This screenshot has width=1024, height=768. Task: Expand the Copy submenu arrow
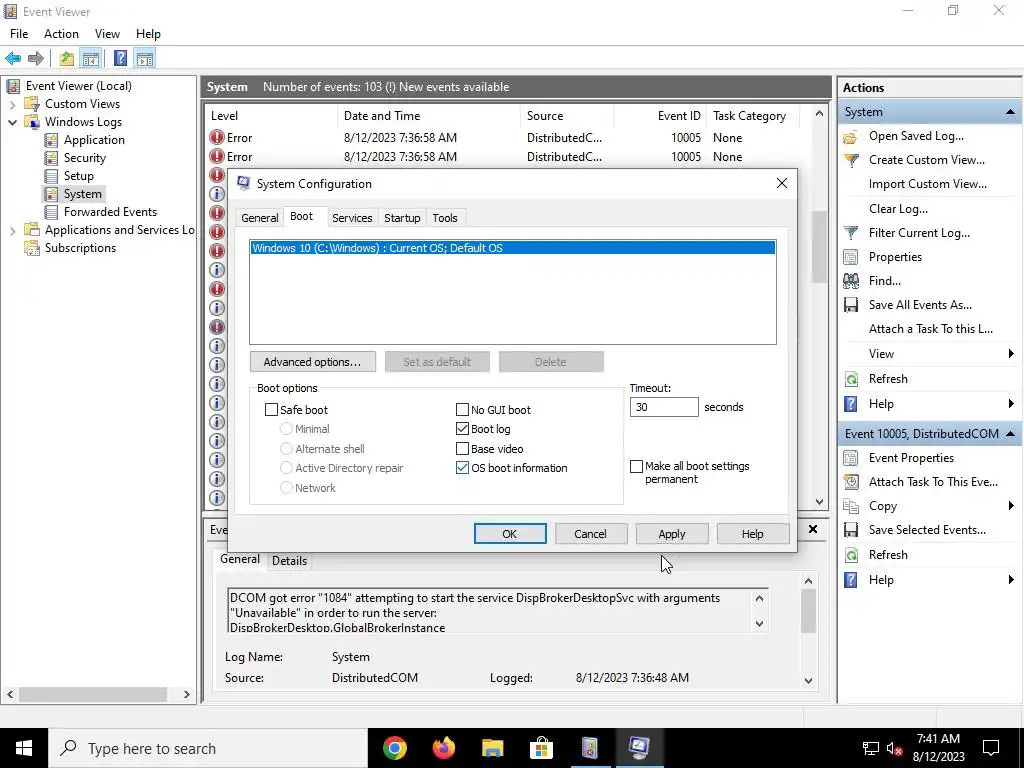coord(1011,506)
